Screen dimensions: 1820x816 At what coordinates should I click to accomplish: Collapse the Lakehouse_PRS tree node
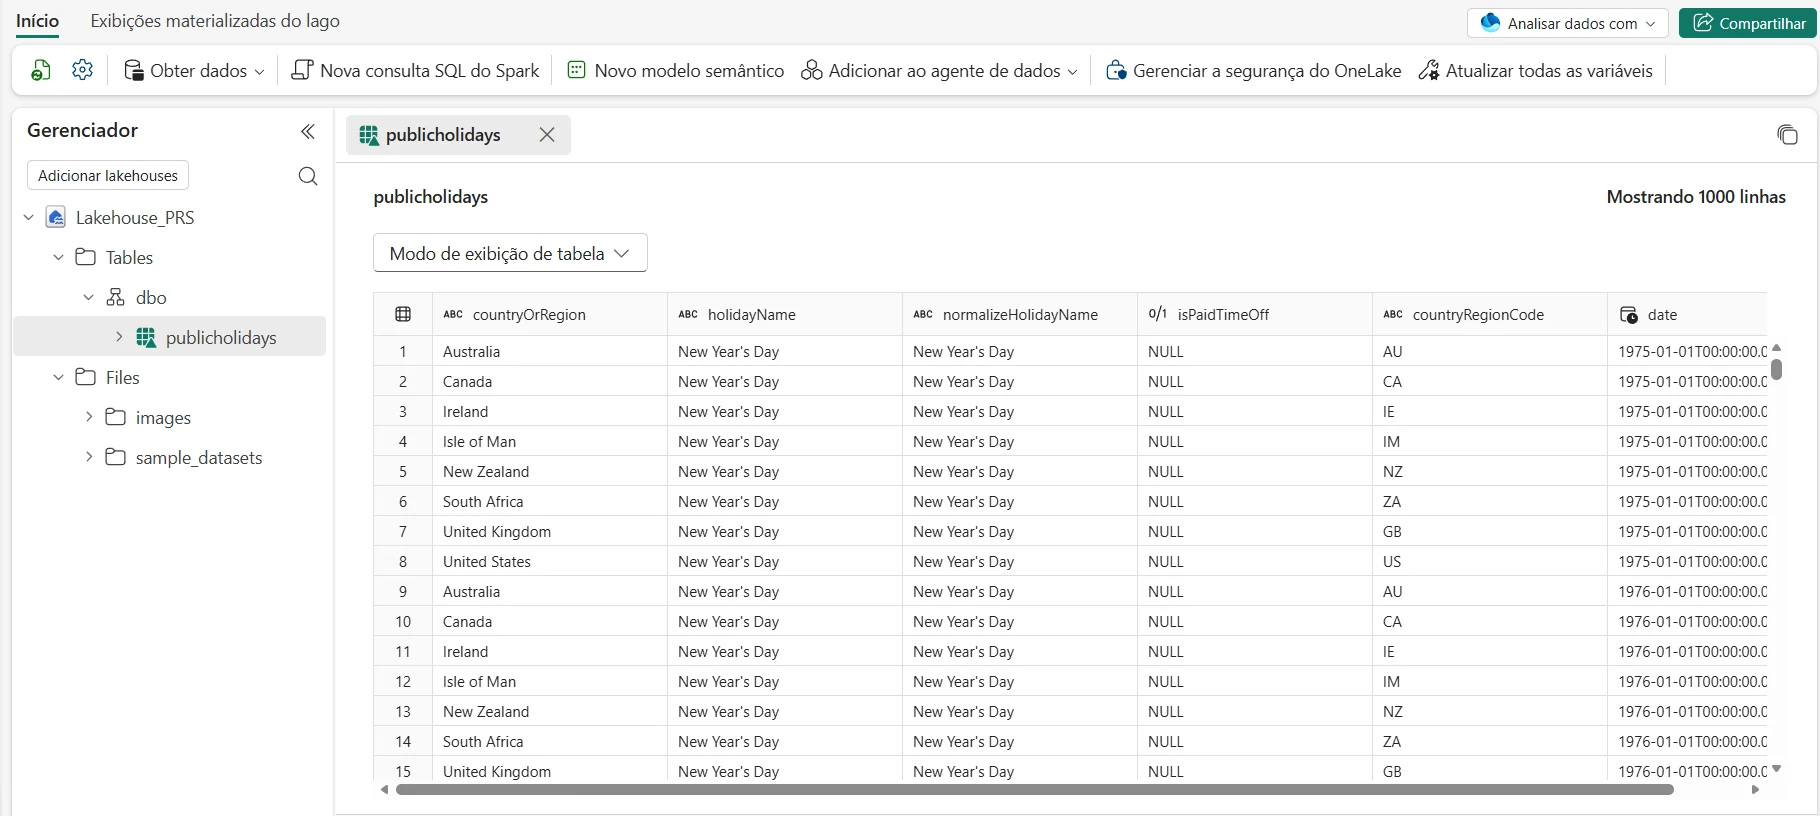(x=29, y=217)
